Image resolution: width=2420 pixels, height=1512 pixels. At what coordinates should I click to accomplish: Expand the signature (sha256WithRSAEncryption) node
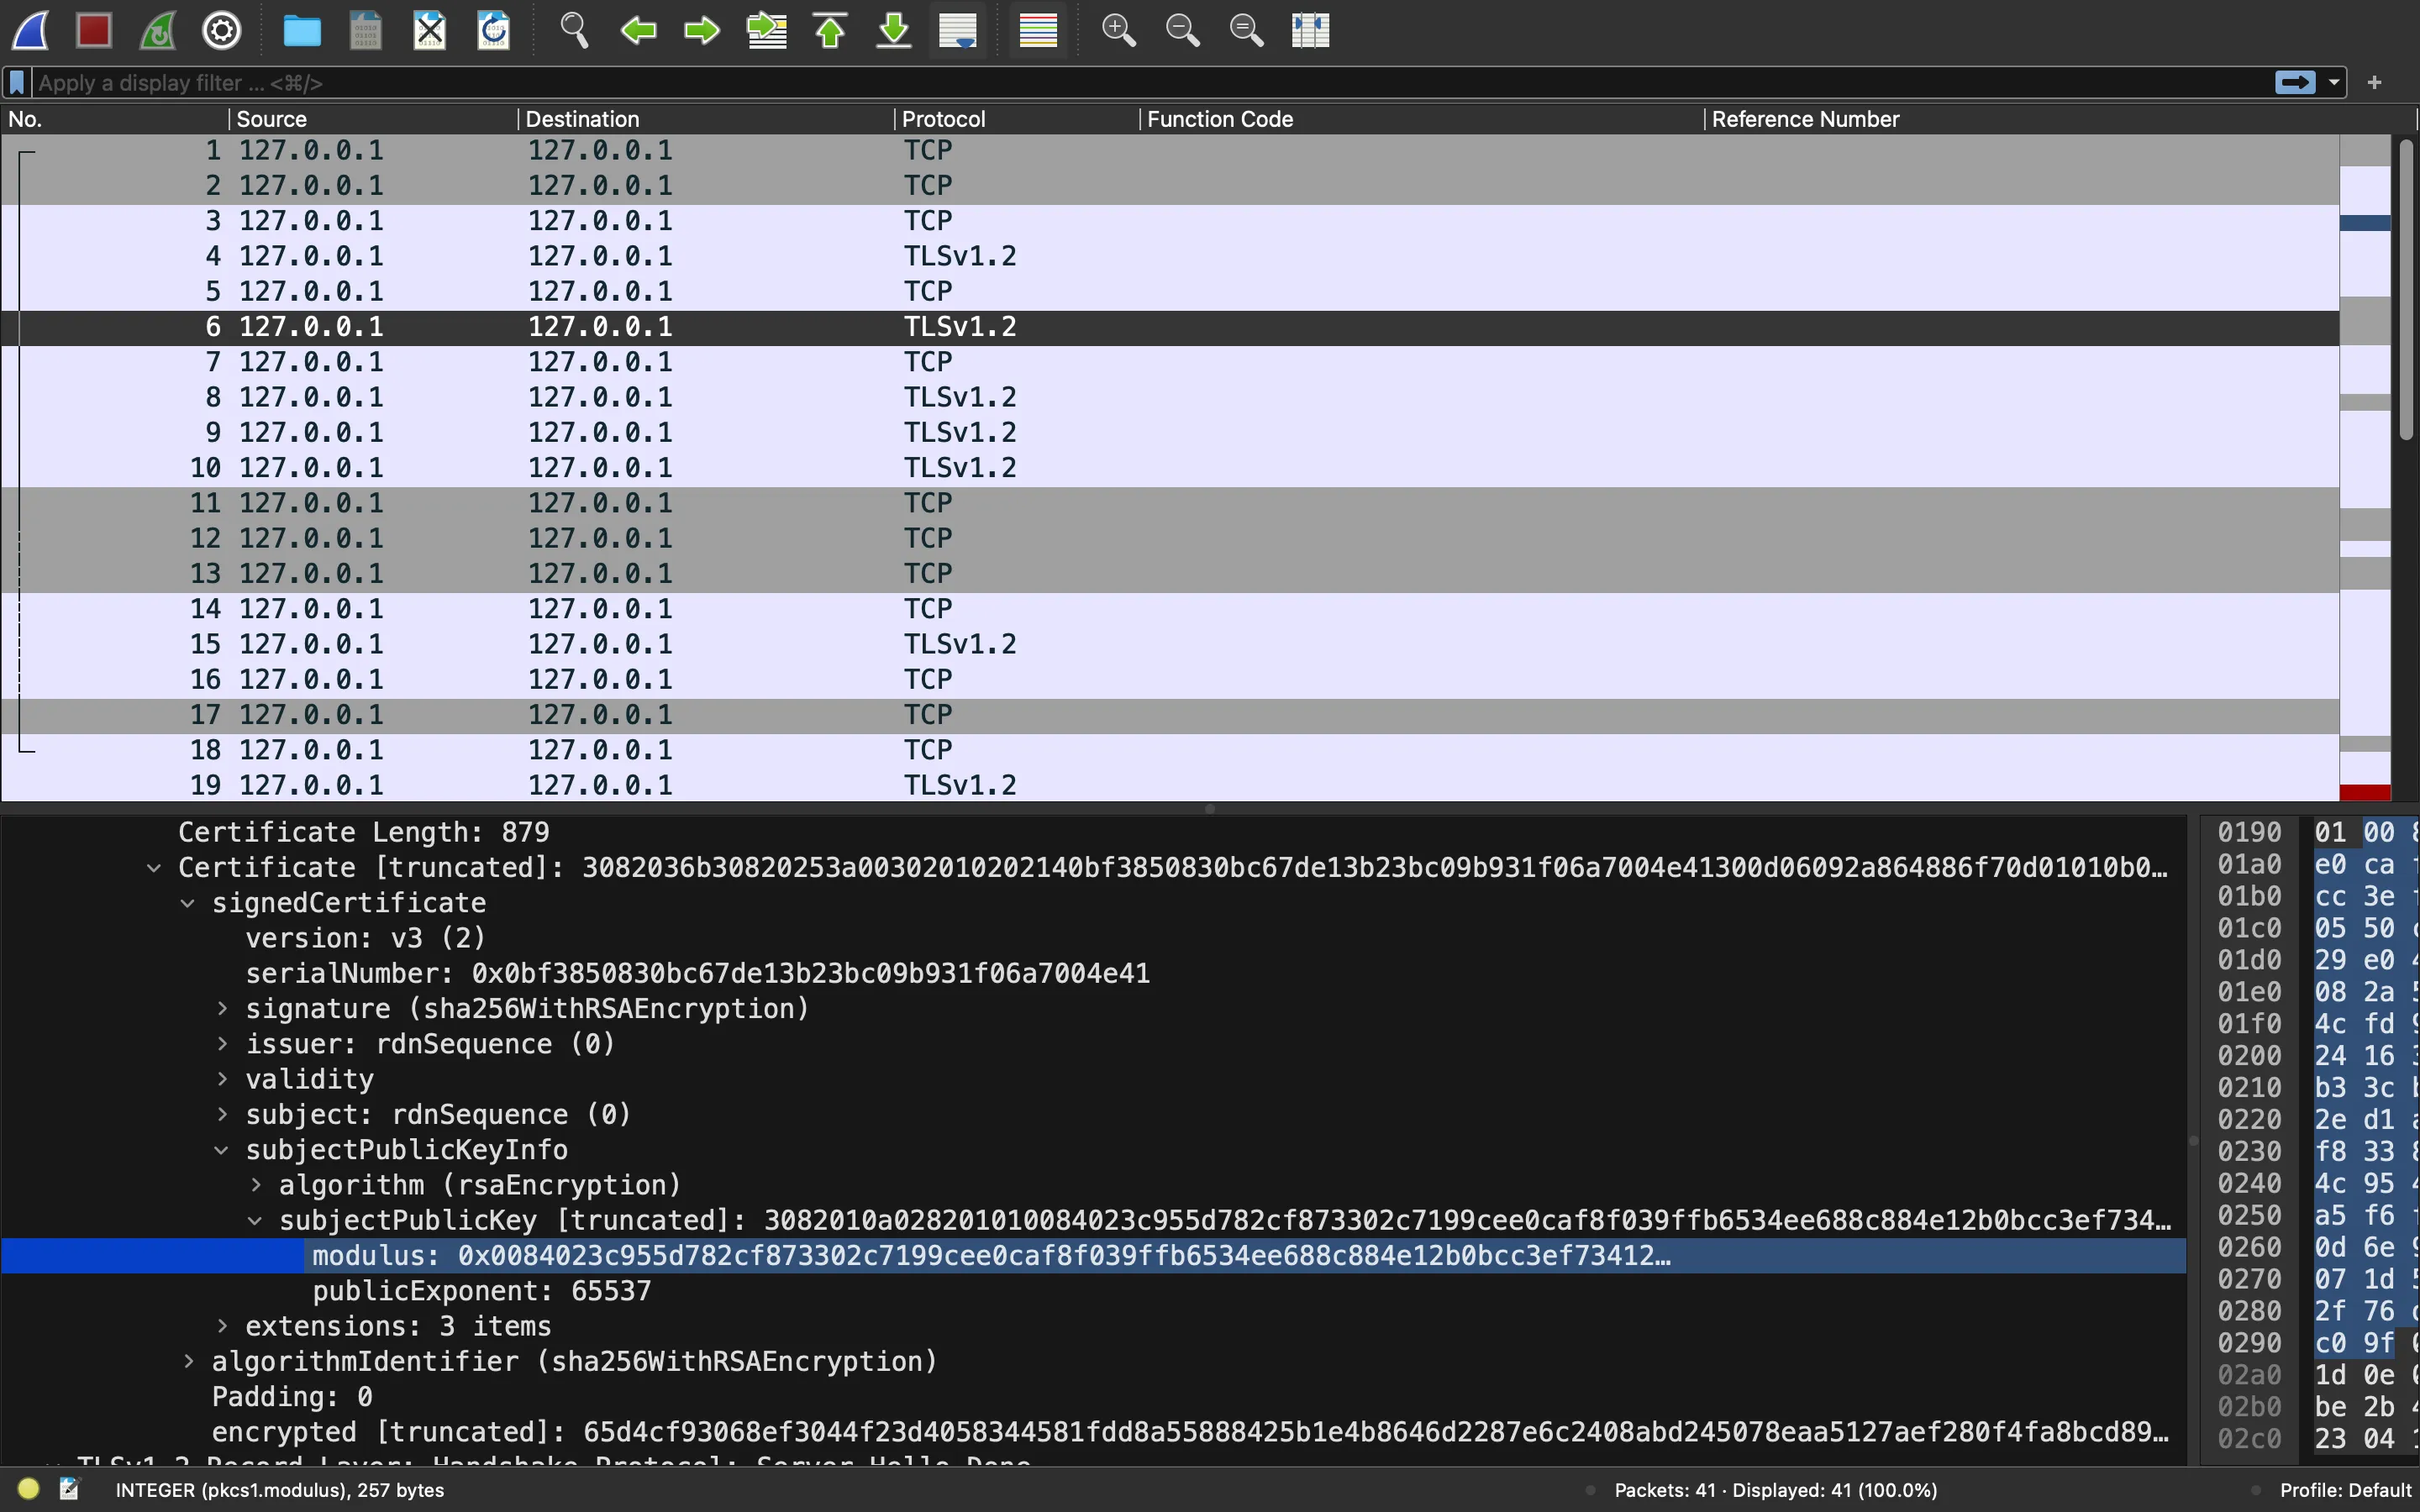click(x=222, y=1009)
